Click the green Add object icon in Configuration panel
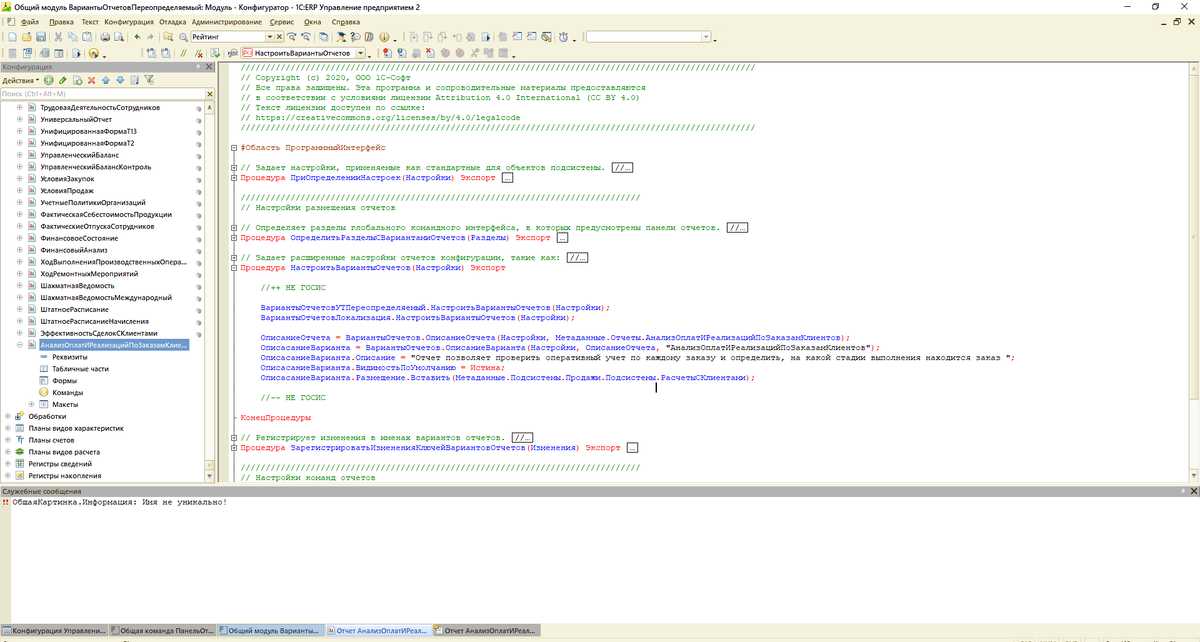 [48, 80]
